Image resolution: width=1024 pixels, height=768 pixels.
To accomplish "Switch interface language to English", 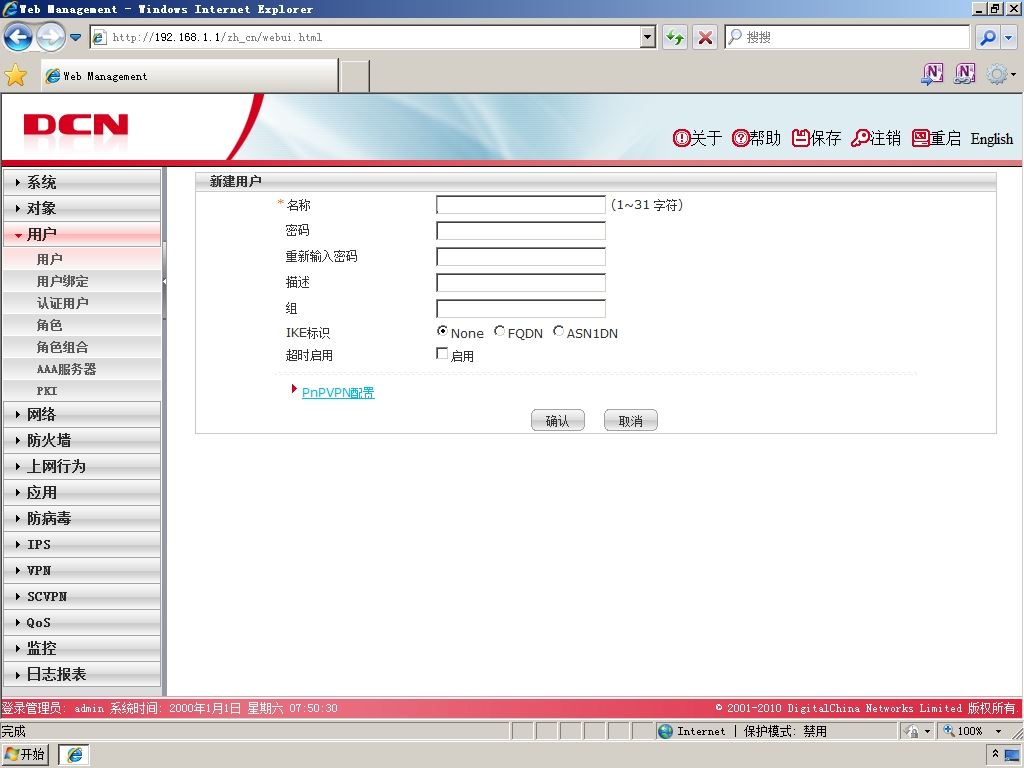I will click(x=991, y=138).
